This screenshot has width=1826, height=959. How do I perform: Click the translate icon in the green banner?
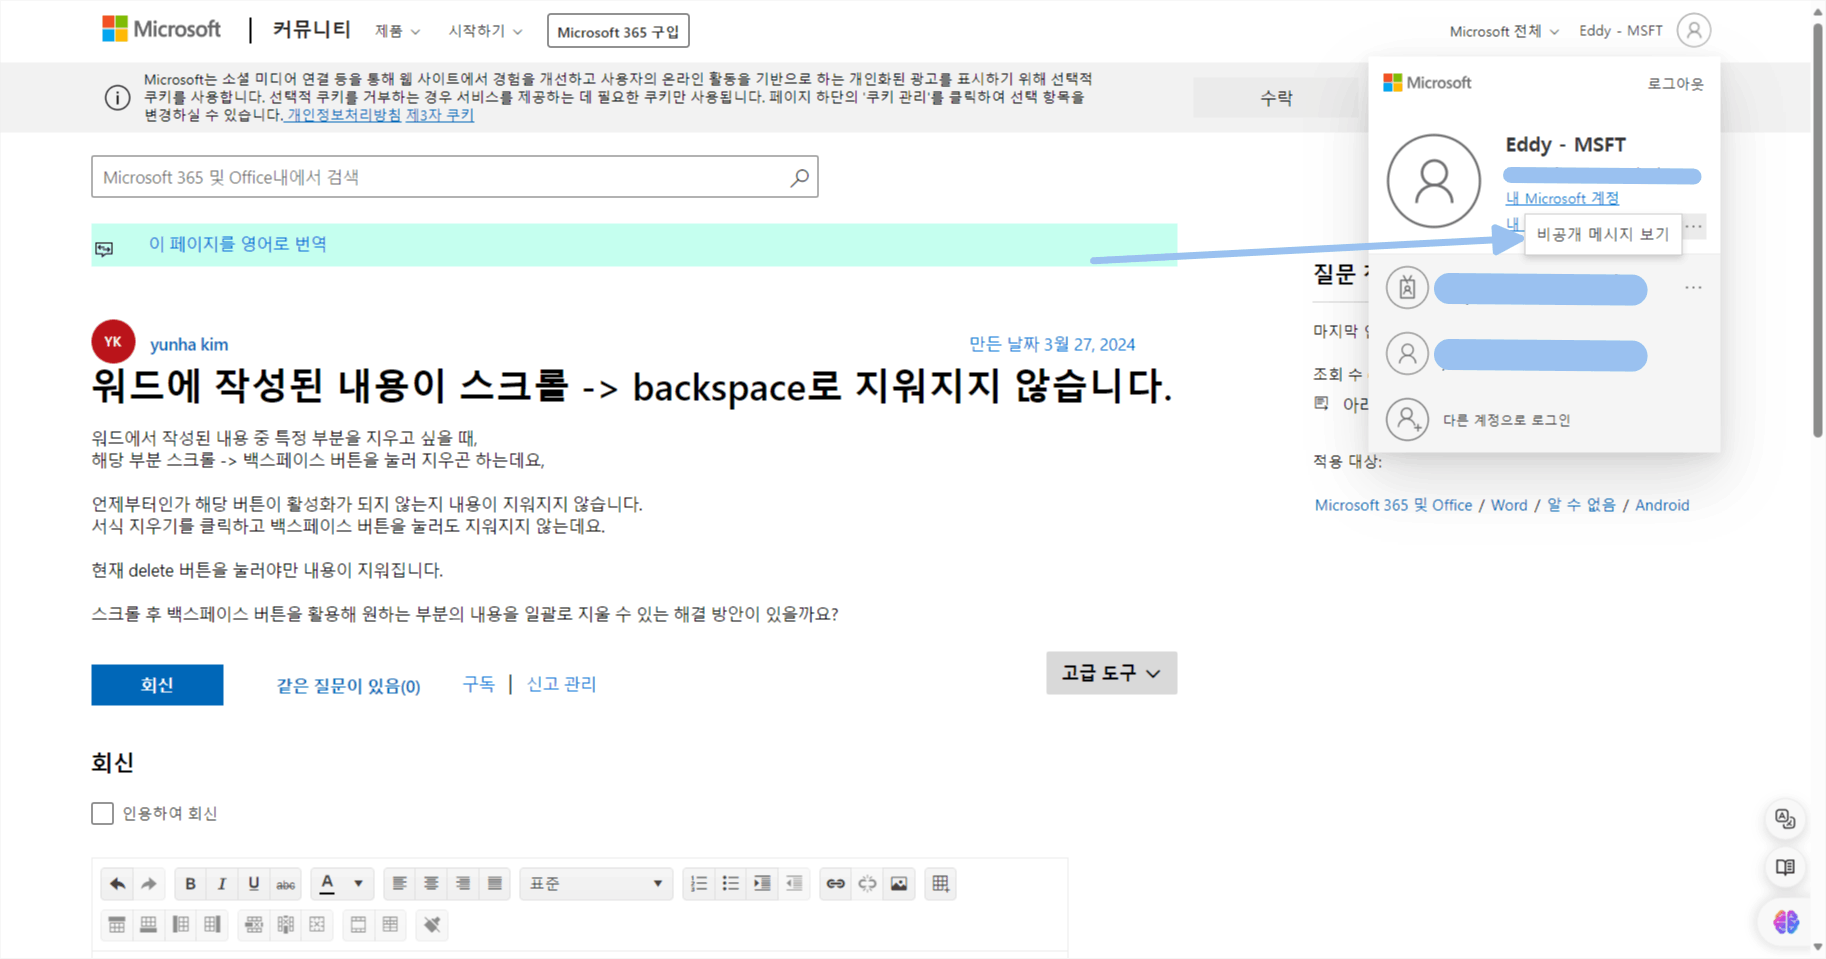104,248
